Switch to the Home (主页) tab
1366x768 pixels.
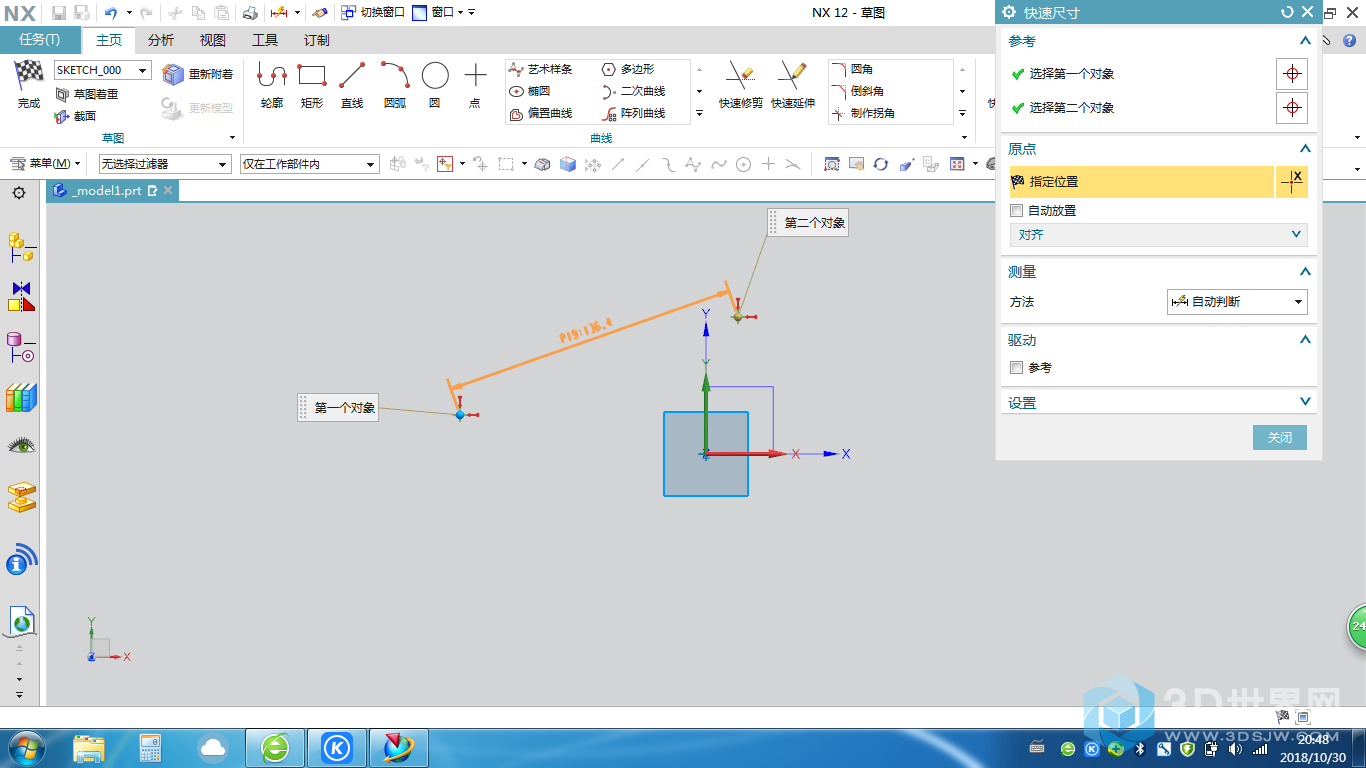pyautogui.click(x=109, y=40)
